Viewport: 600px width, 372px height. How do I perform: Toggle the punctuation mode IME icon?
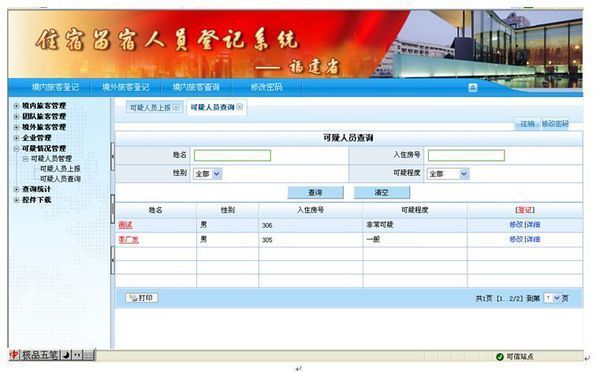coord(77,355)
